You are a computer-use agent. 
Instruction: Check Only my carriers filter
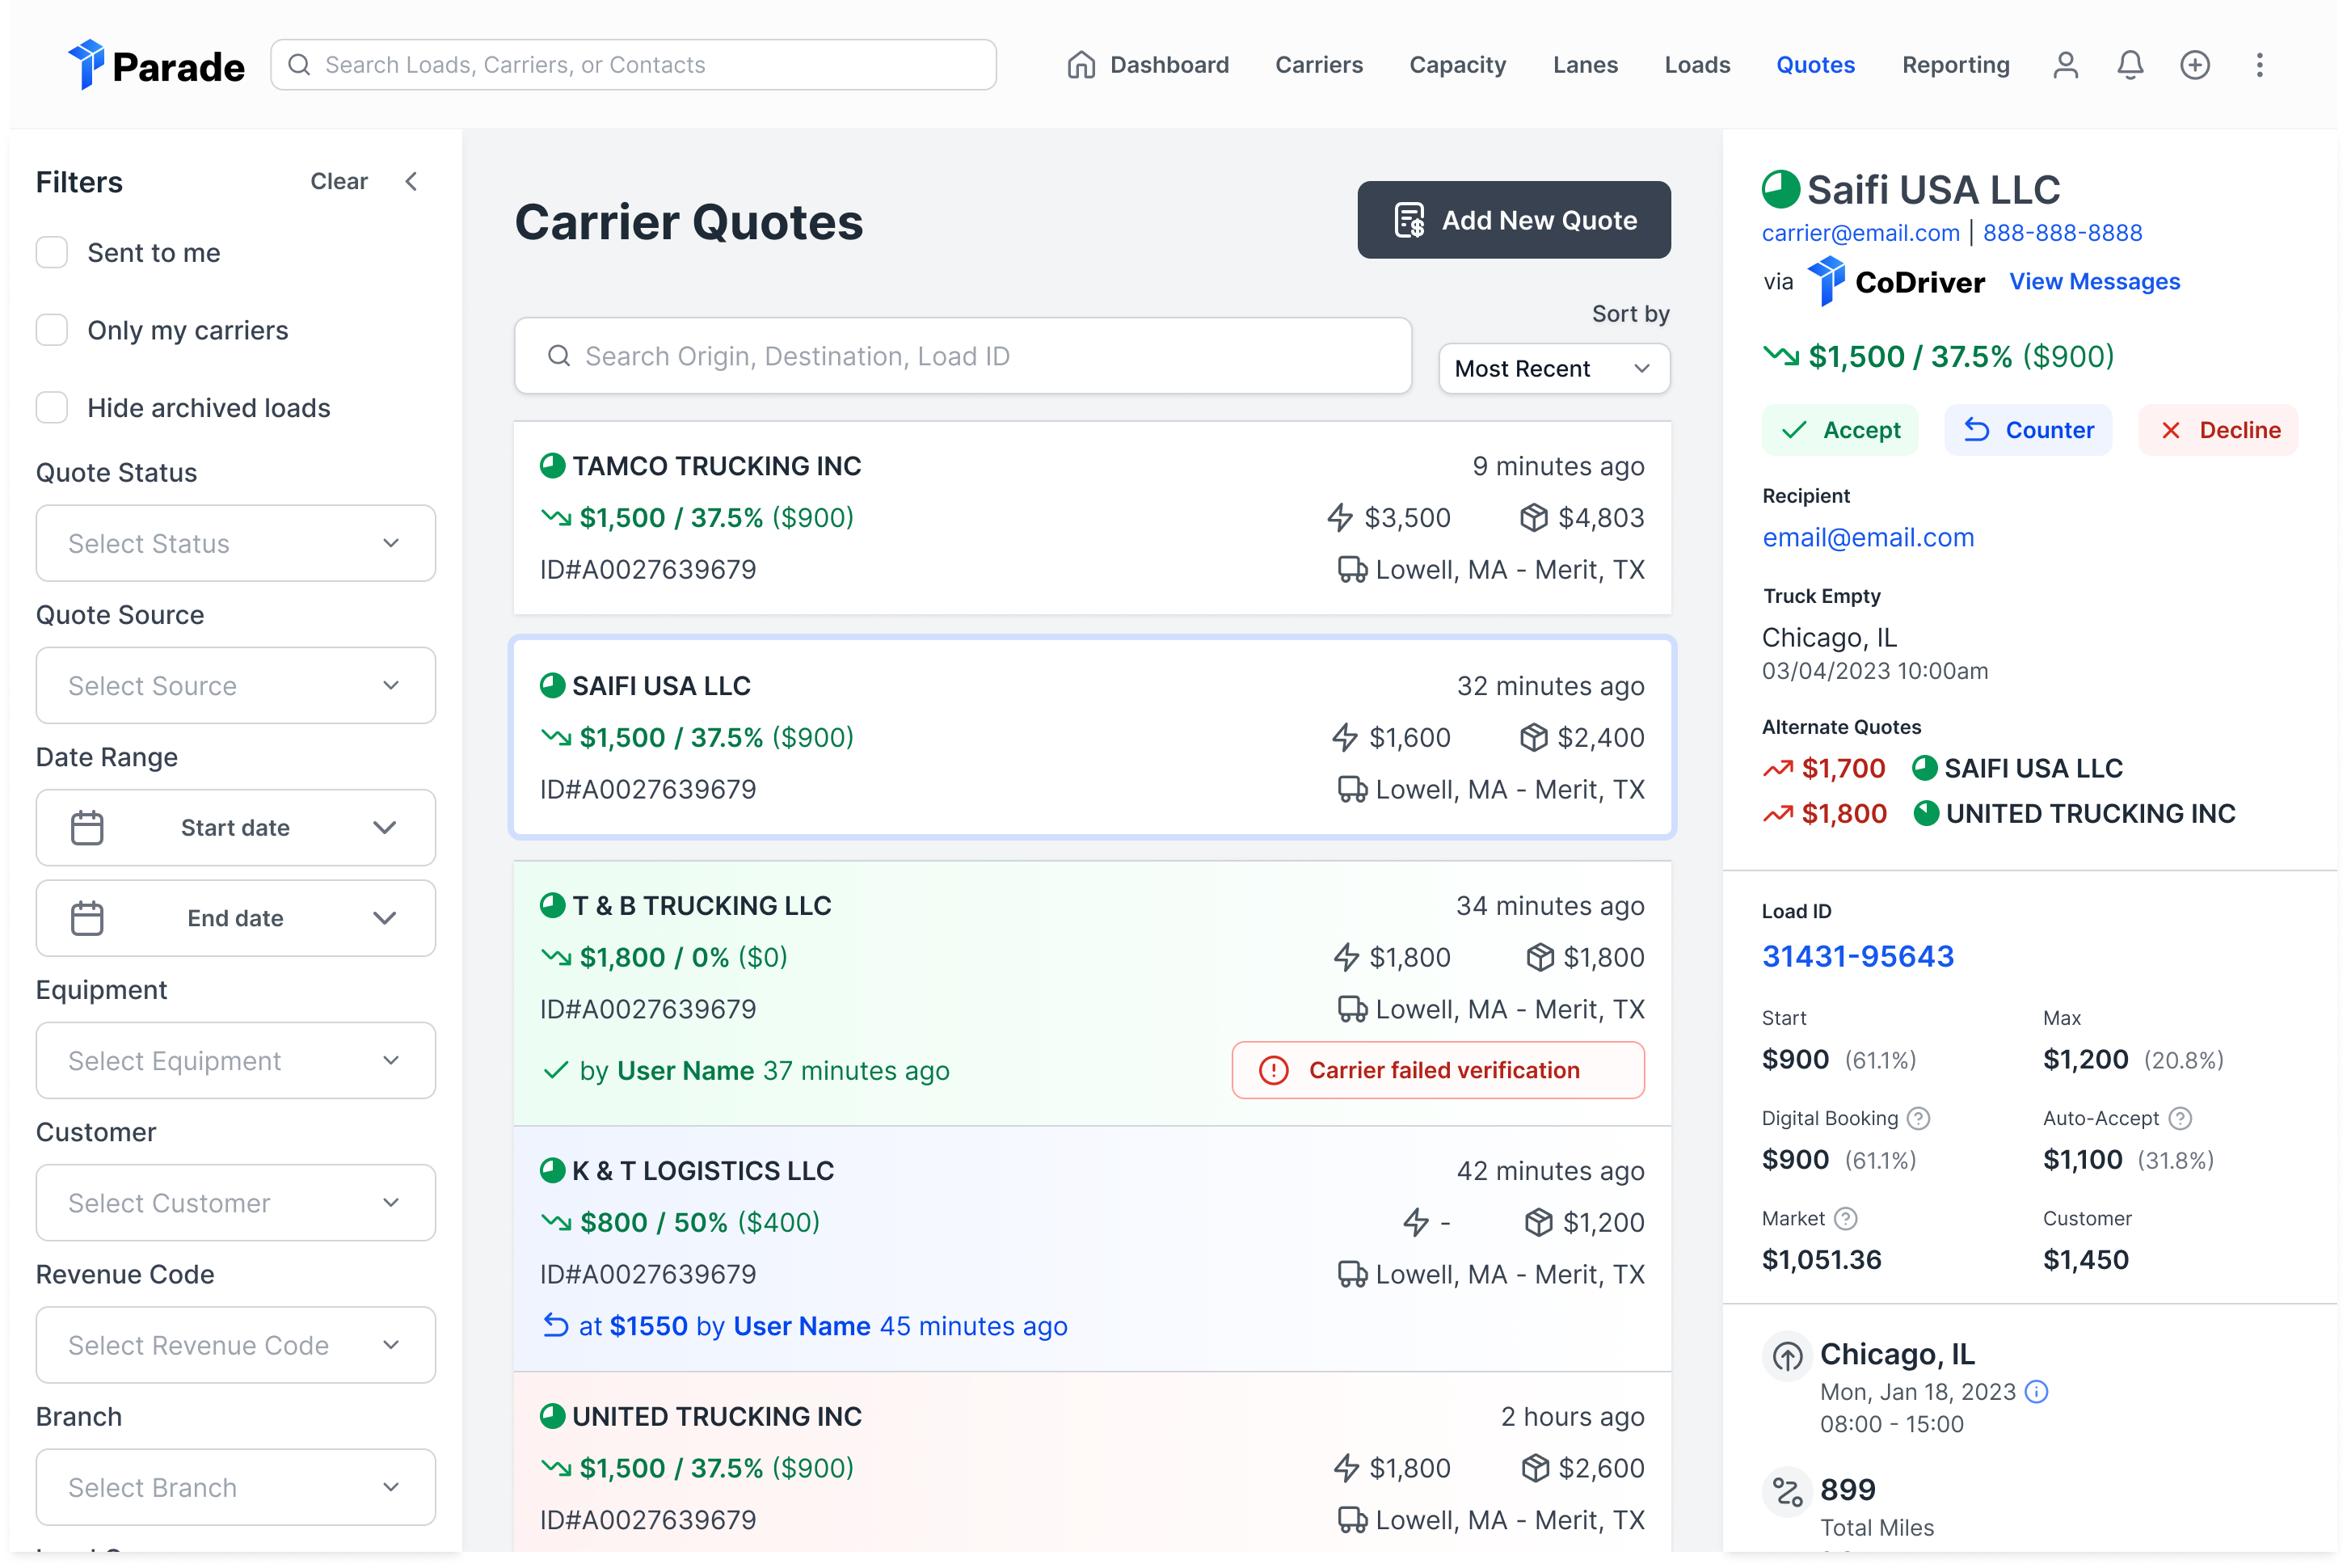click(x=52, y=330)
